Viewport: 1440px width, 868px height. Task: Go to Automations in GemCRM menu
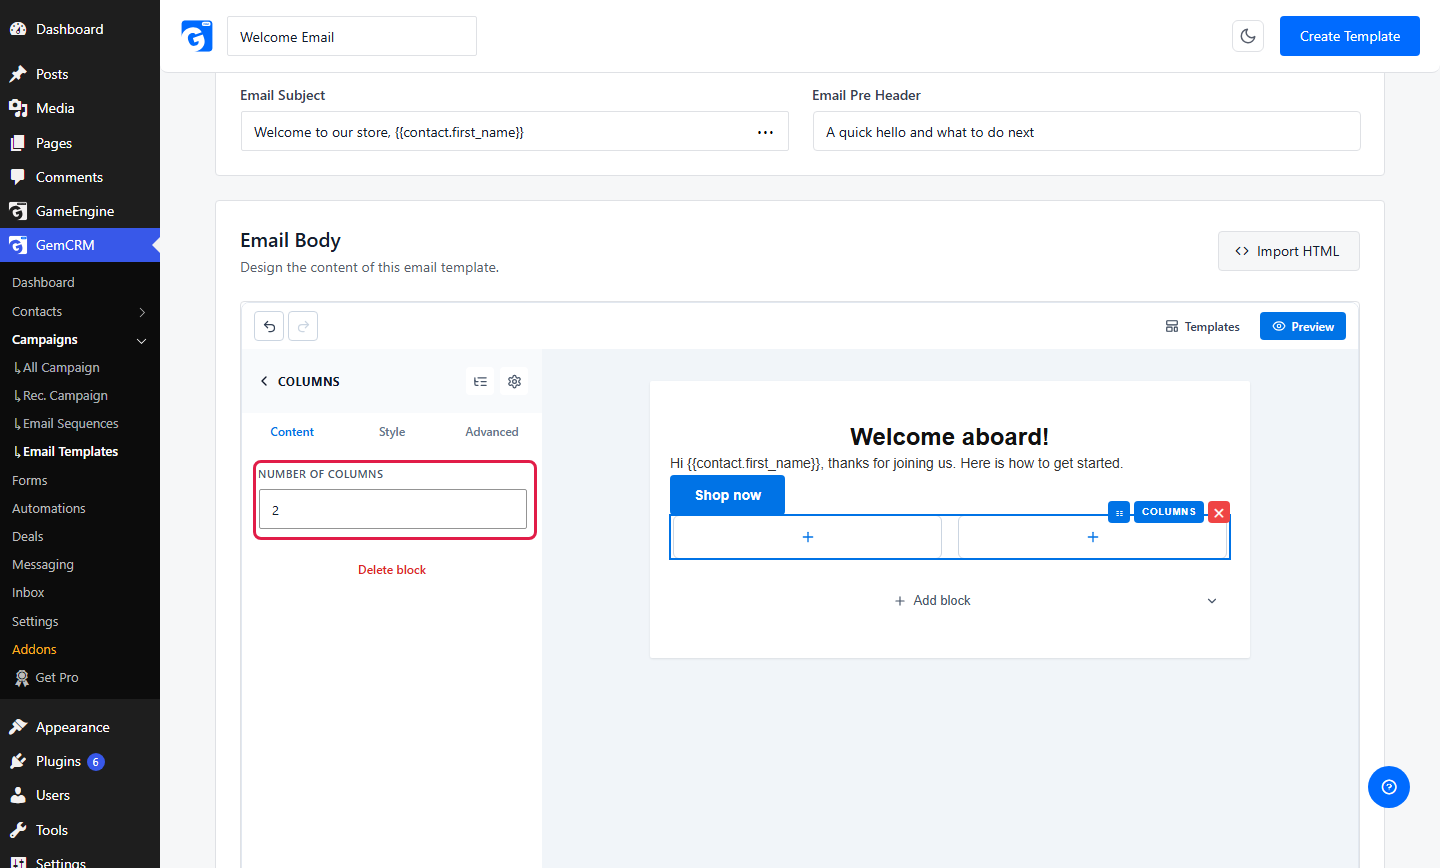[49, 508]
